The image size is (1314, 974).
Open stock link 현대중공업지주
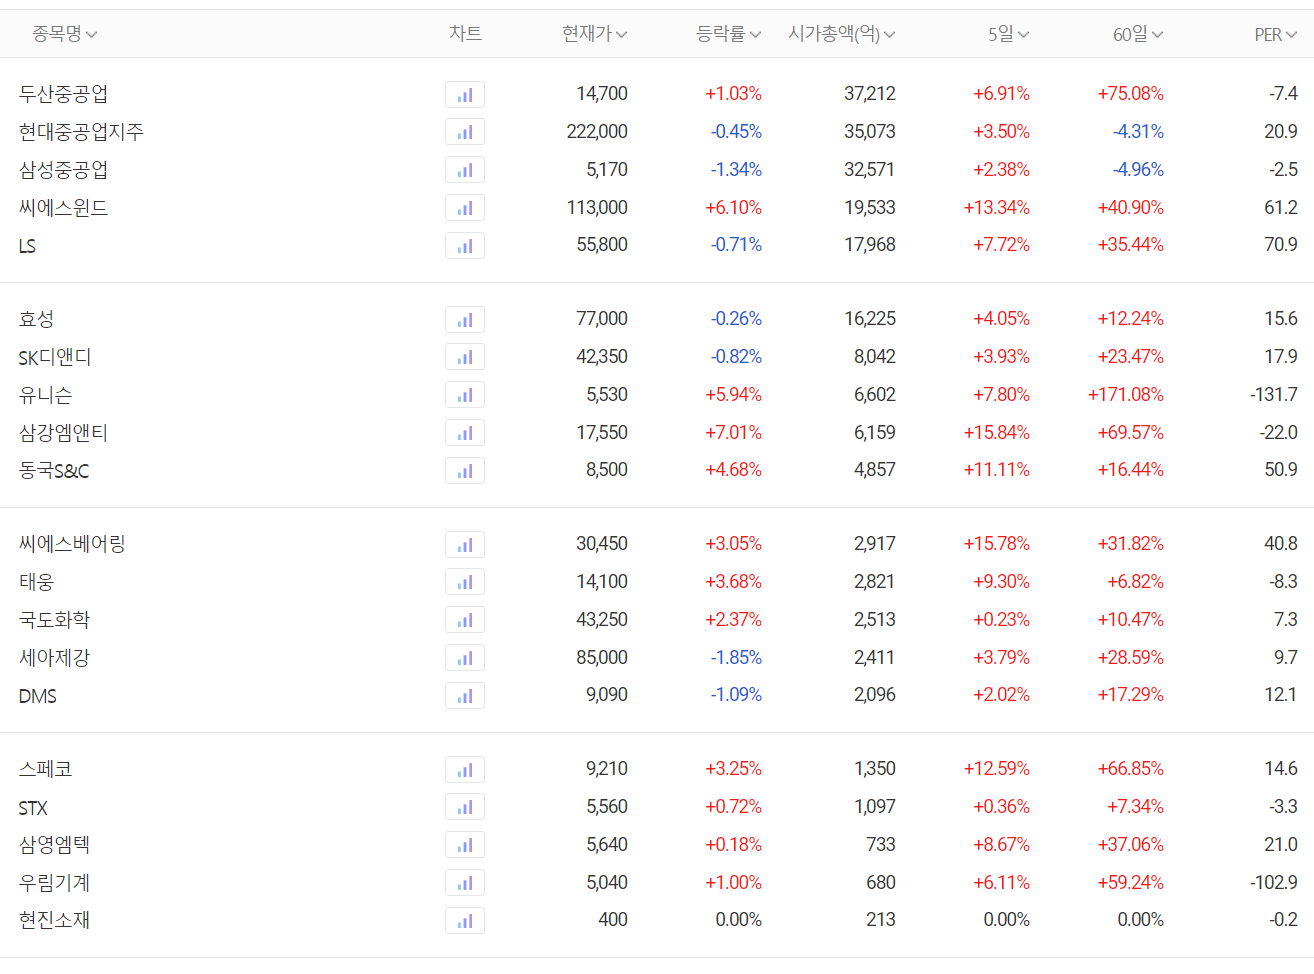point(81,132)
